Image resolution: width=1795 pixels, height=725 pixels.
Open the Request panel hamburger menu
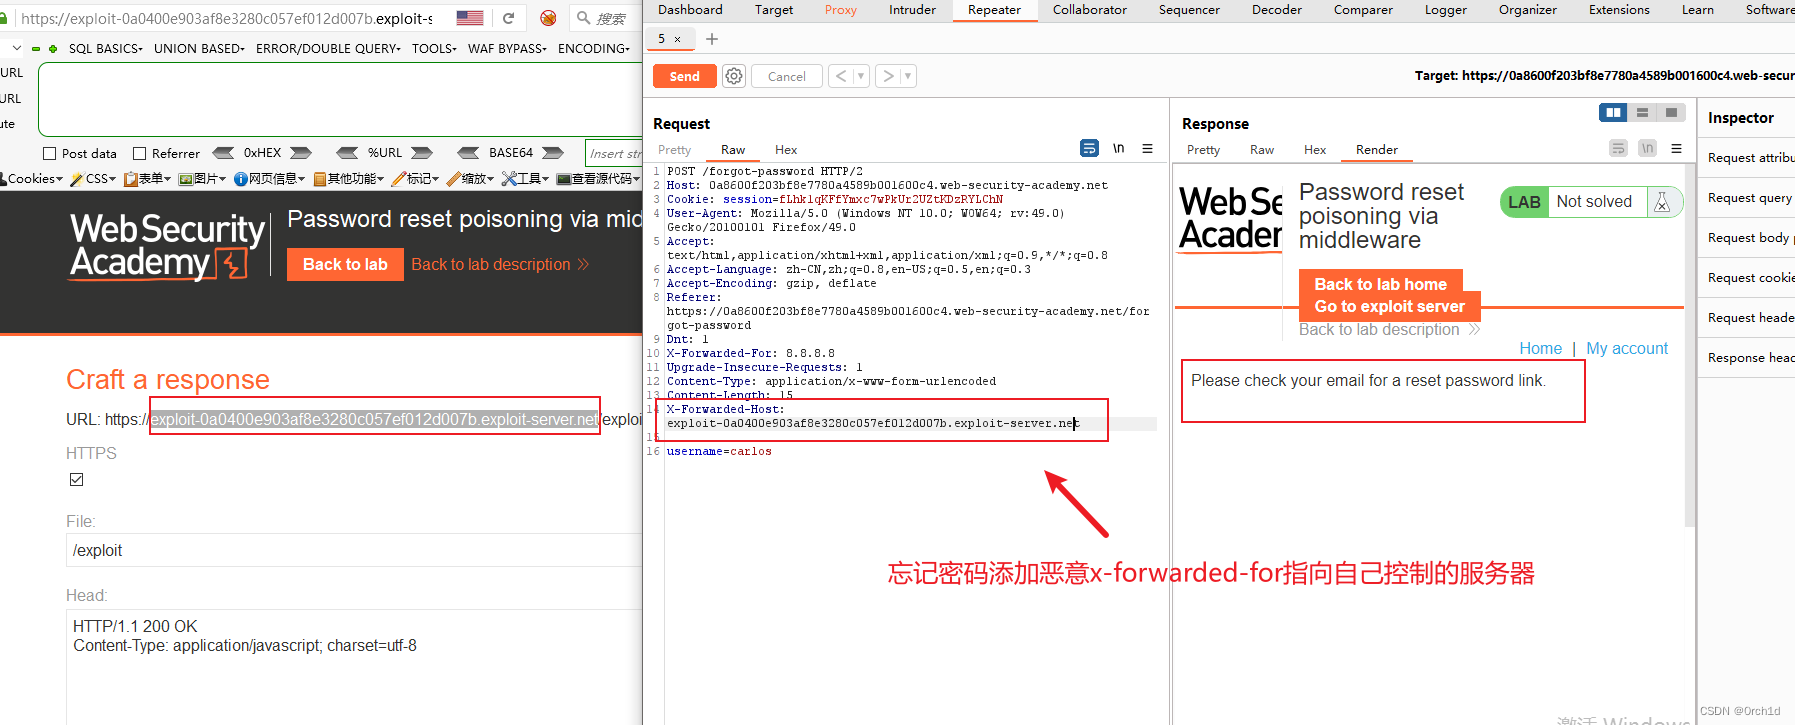pos(1147,148)
